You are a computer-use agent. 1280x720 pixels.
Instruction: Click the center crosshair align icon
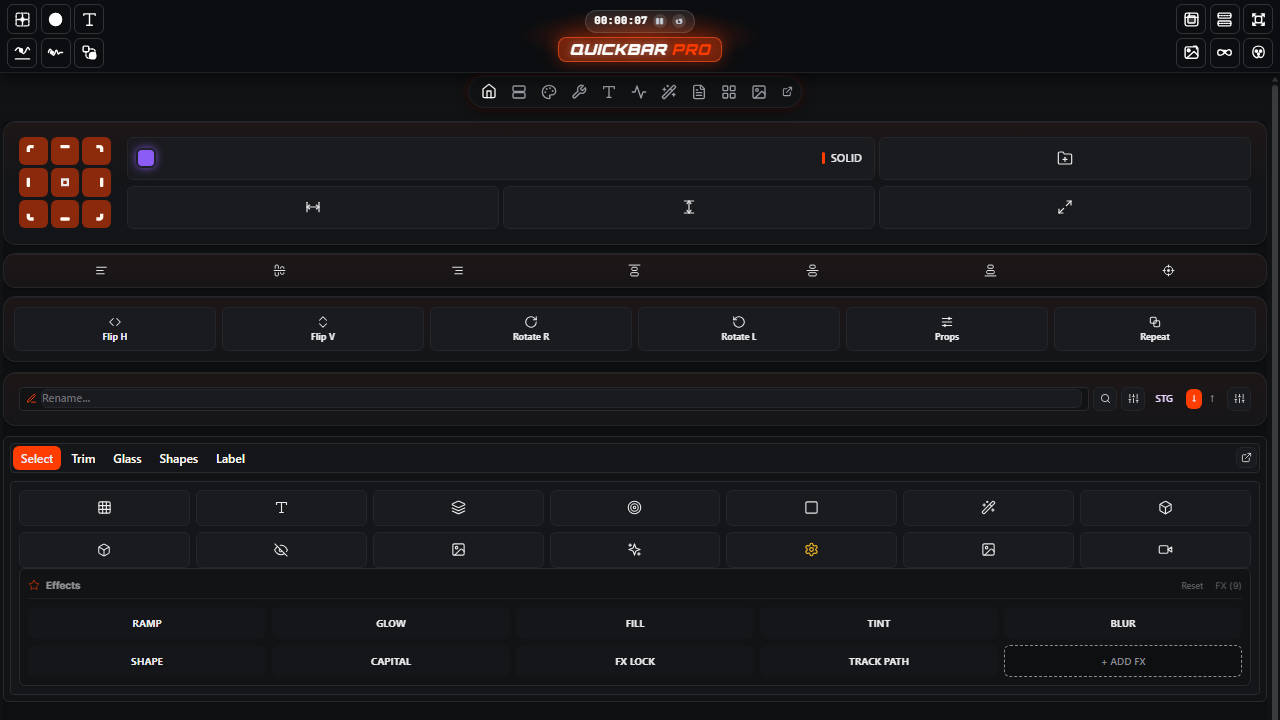1168,271
